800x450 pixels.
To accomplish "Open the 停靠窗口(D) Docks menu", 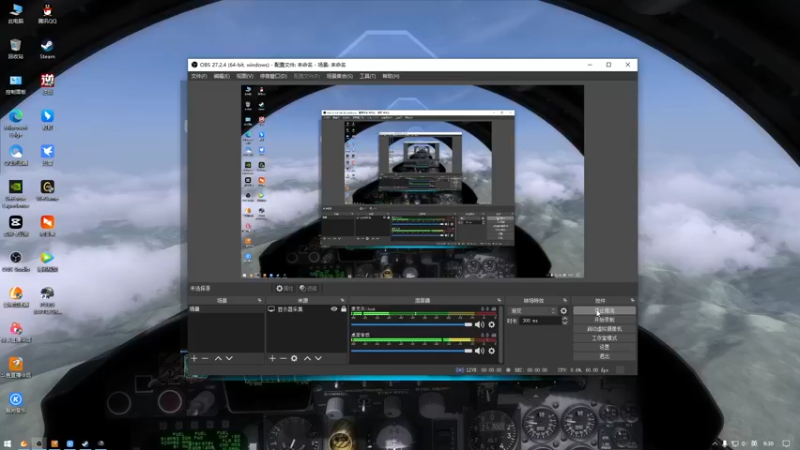I will tap(273, 76).
